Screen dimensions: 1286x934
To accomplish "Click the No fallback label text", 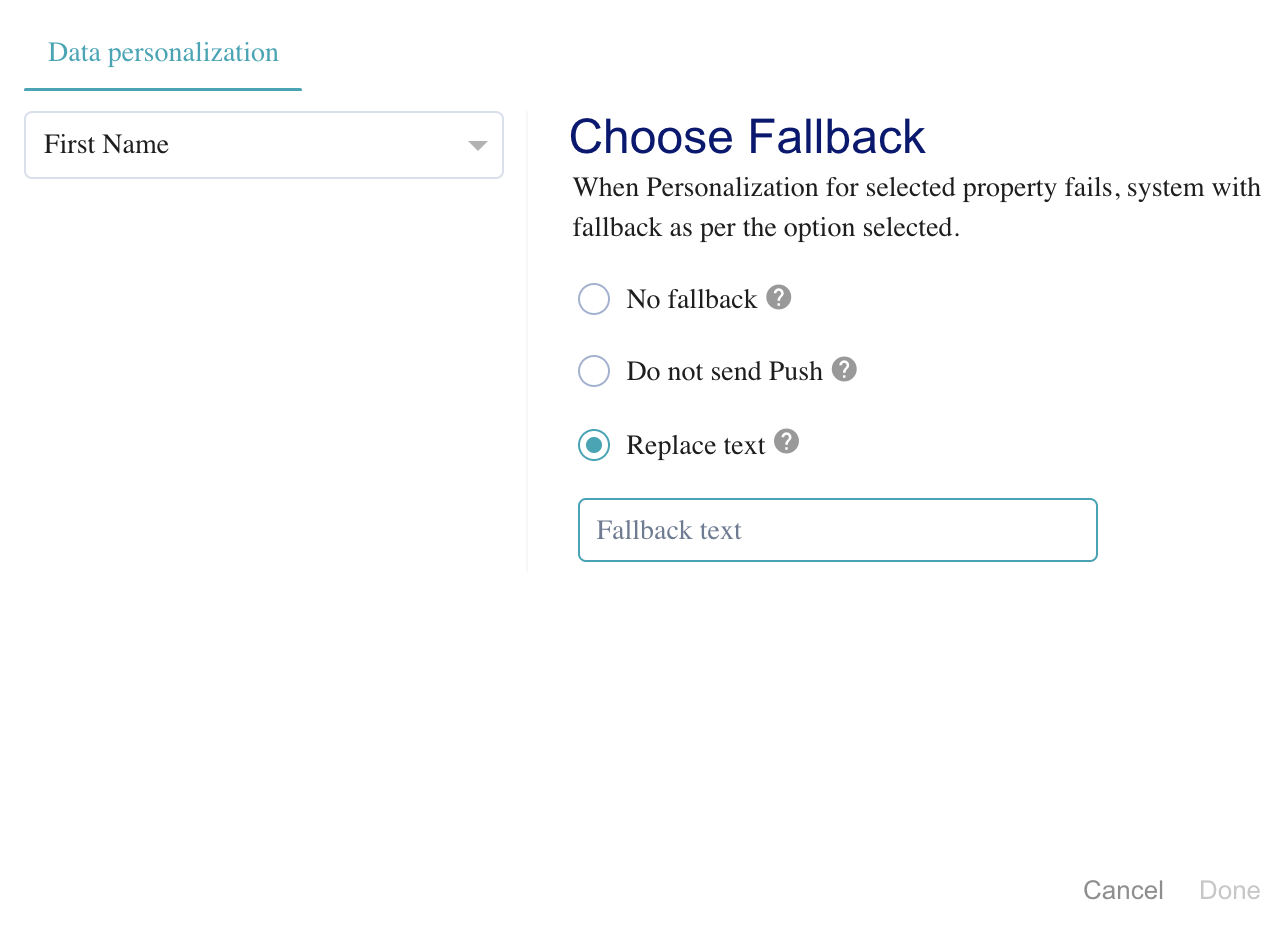I will tap(691, 299).
